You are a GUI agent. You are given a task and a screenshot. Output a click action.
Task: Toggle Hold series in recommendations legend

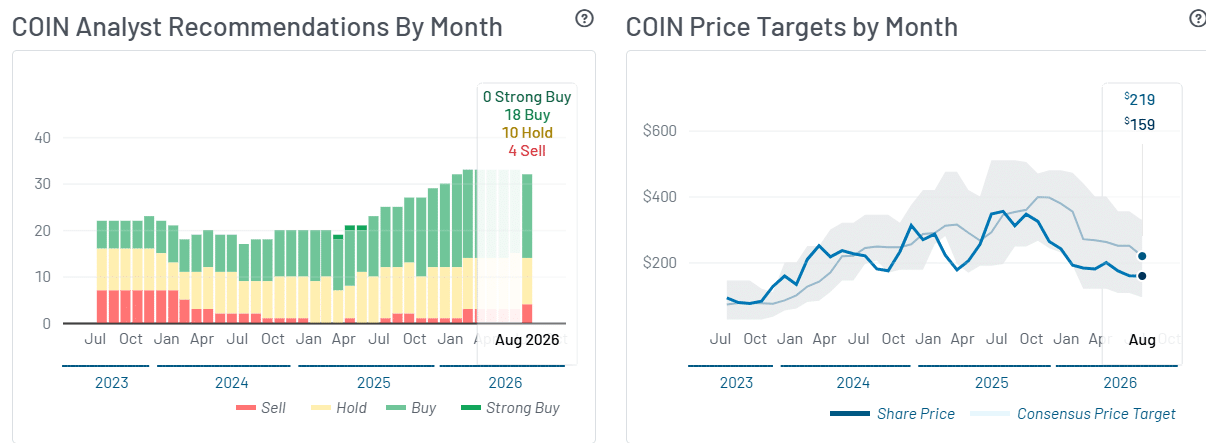coord(338,408)
